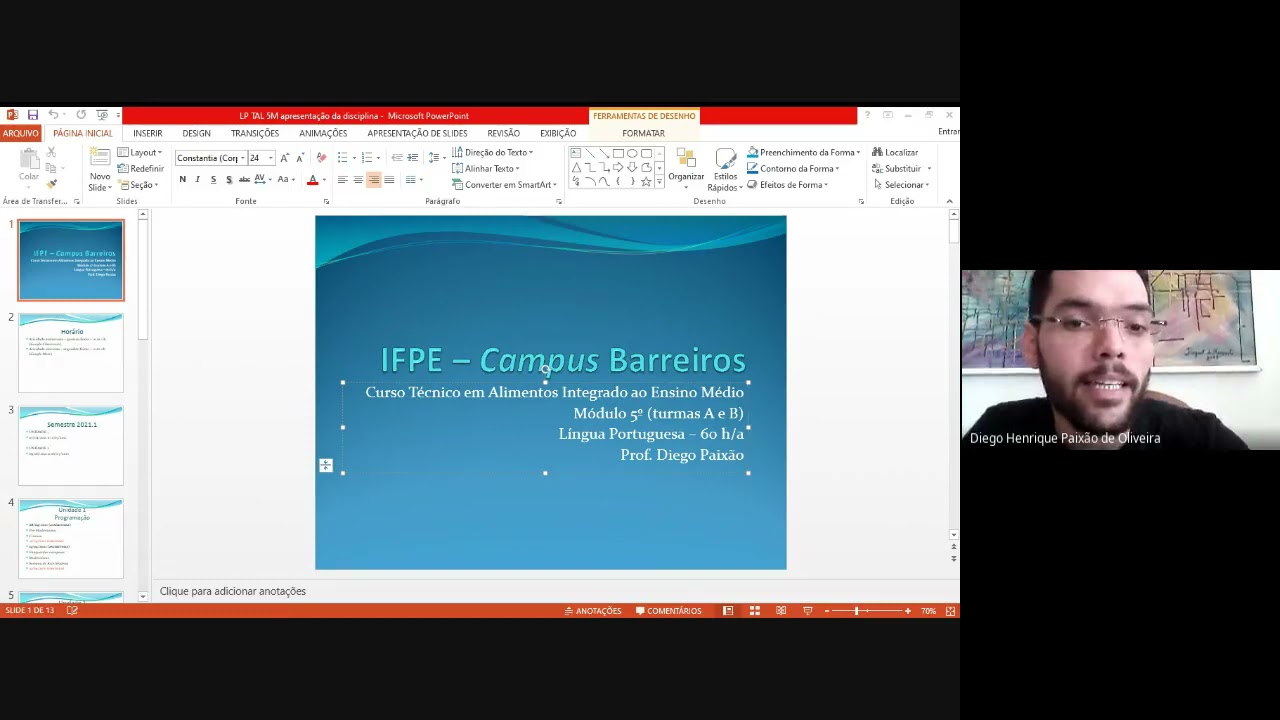Expand the Layout dropdown
The image size is (1280, 720).
[x=140, y=153]
